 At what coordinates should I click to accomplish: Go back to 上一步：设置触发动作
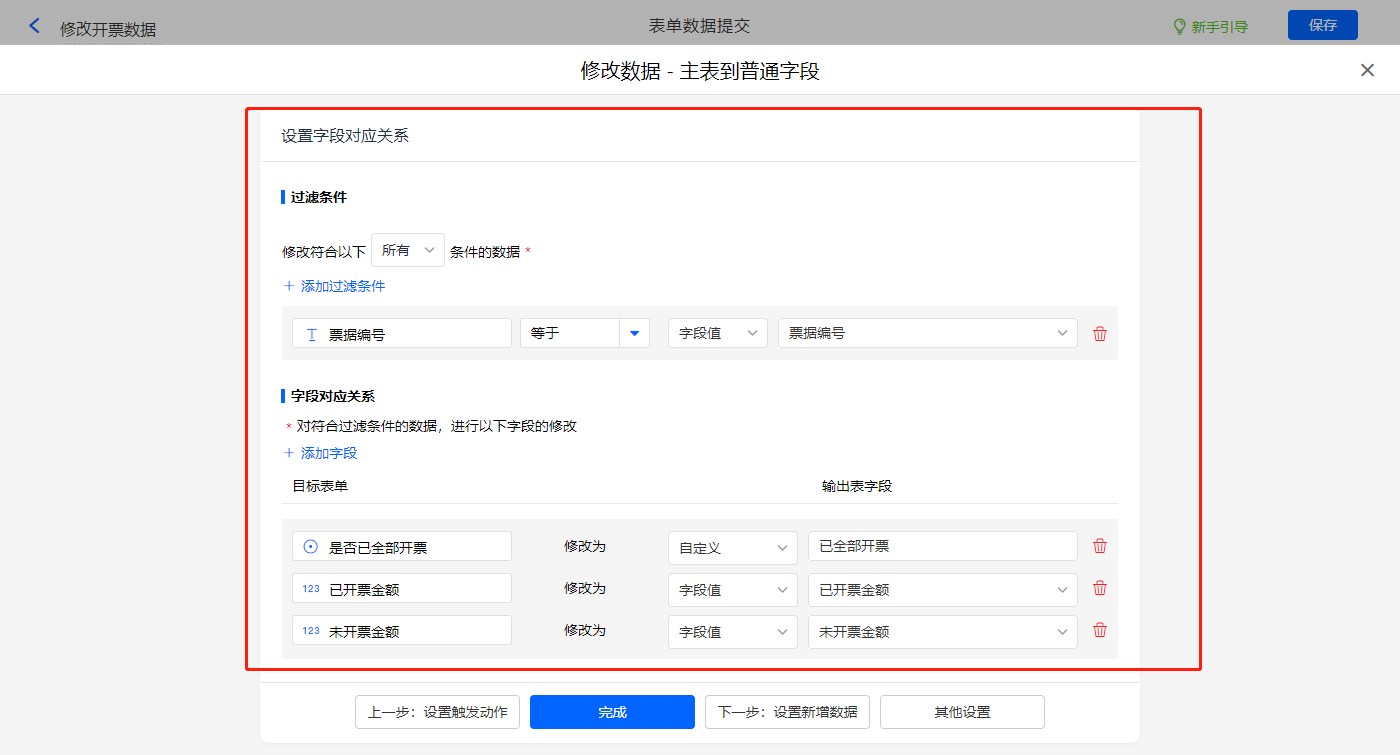pos(437,712)
